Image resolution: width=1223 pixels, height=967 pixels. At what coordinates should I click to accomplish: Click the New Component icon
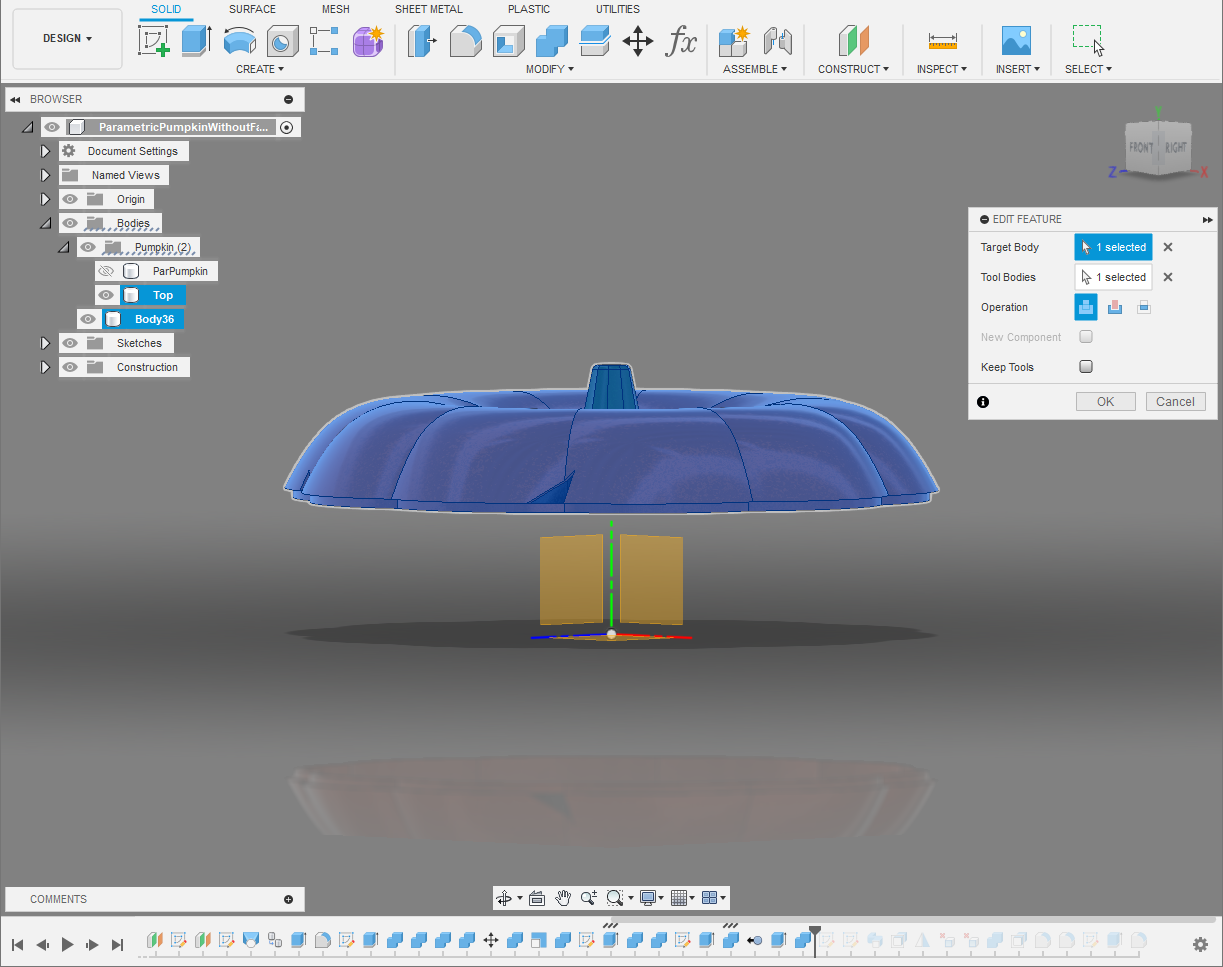(734, 41)
